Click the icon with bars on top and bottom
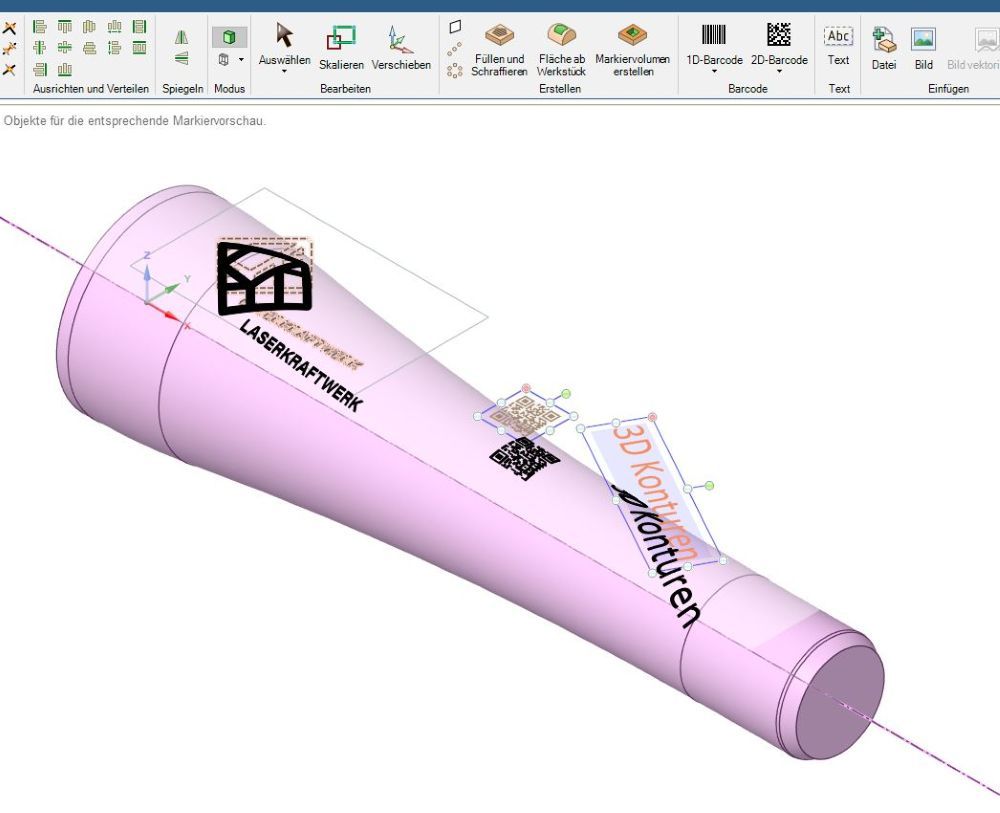 (139, 48)
